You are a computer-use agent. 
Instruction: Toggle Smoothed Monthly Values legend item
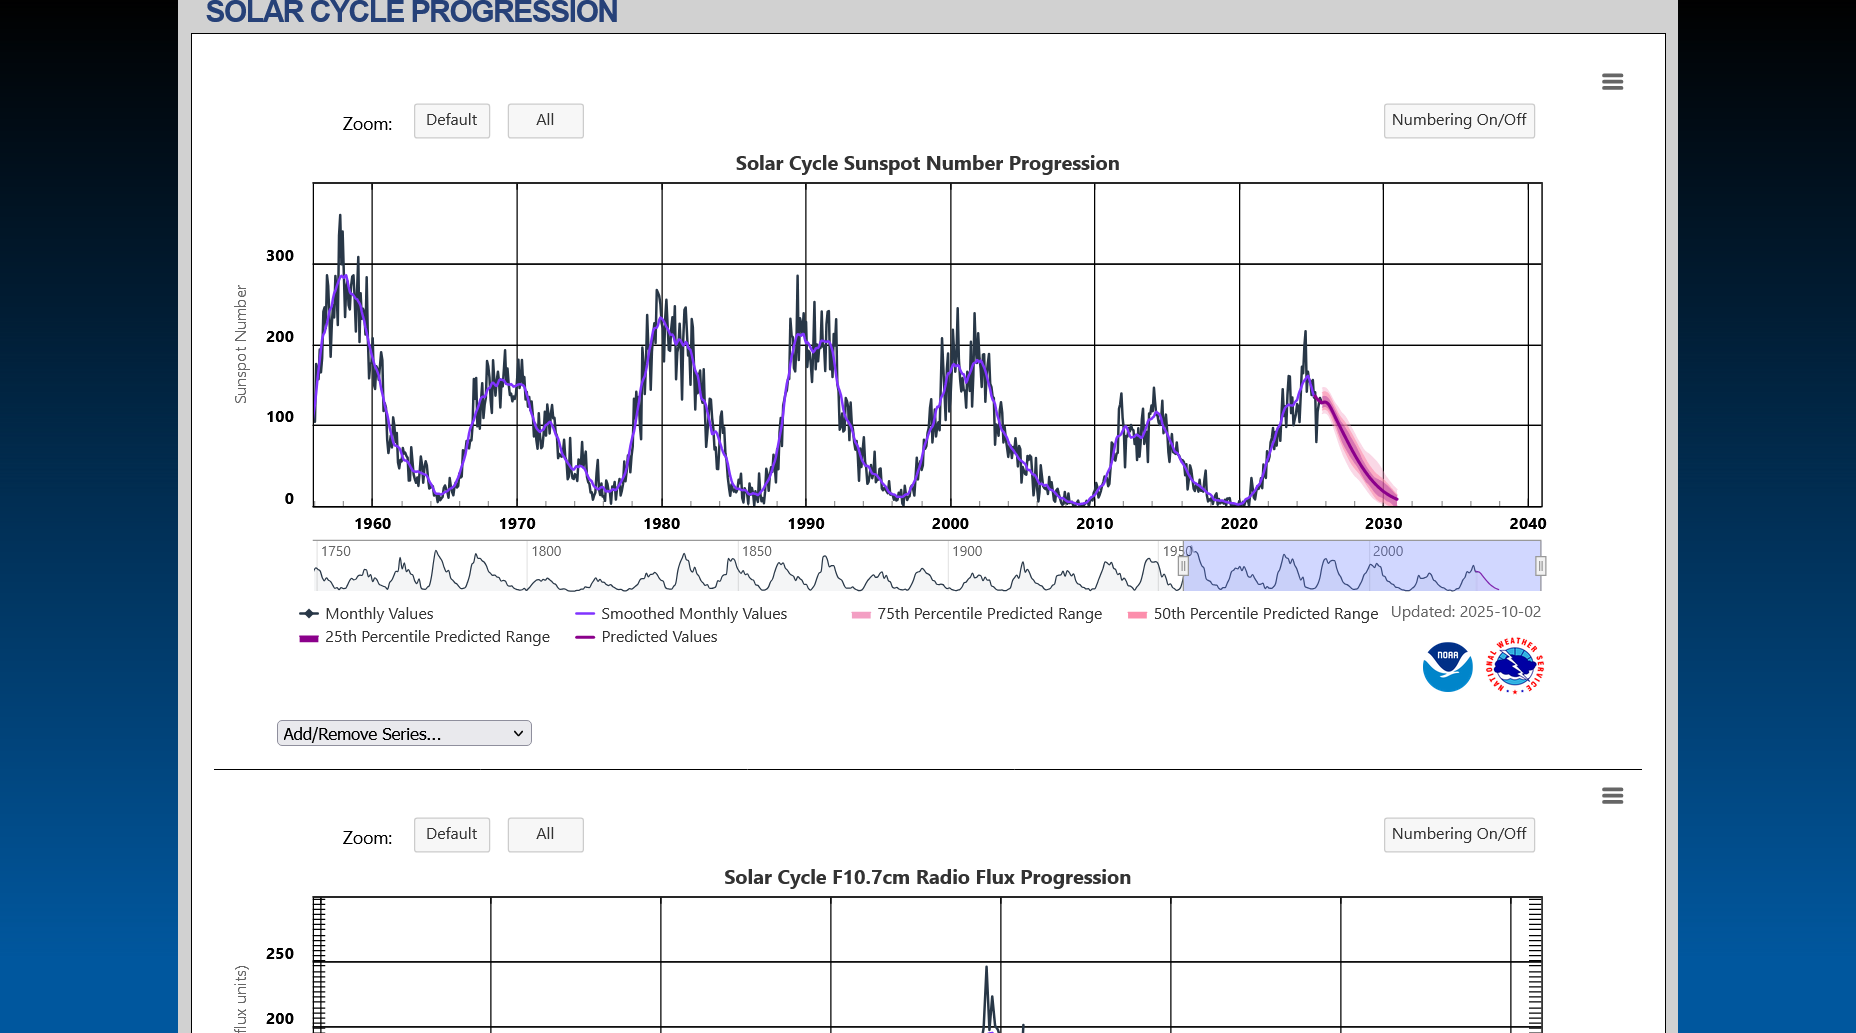pos(693,614)
